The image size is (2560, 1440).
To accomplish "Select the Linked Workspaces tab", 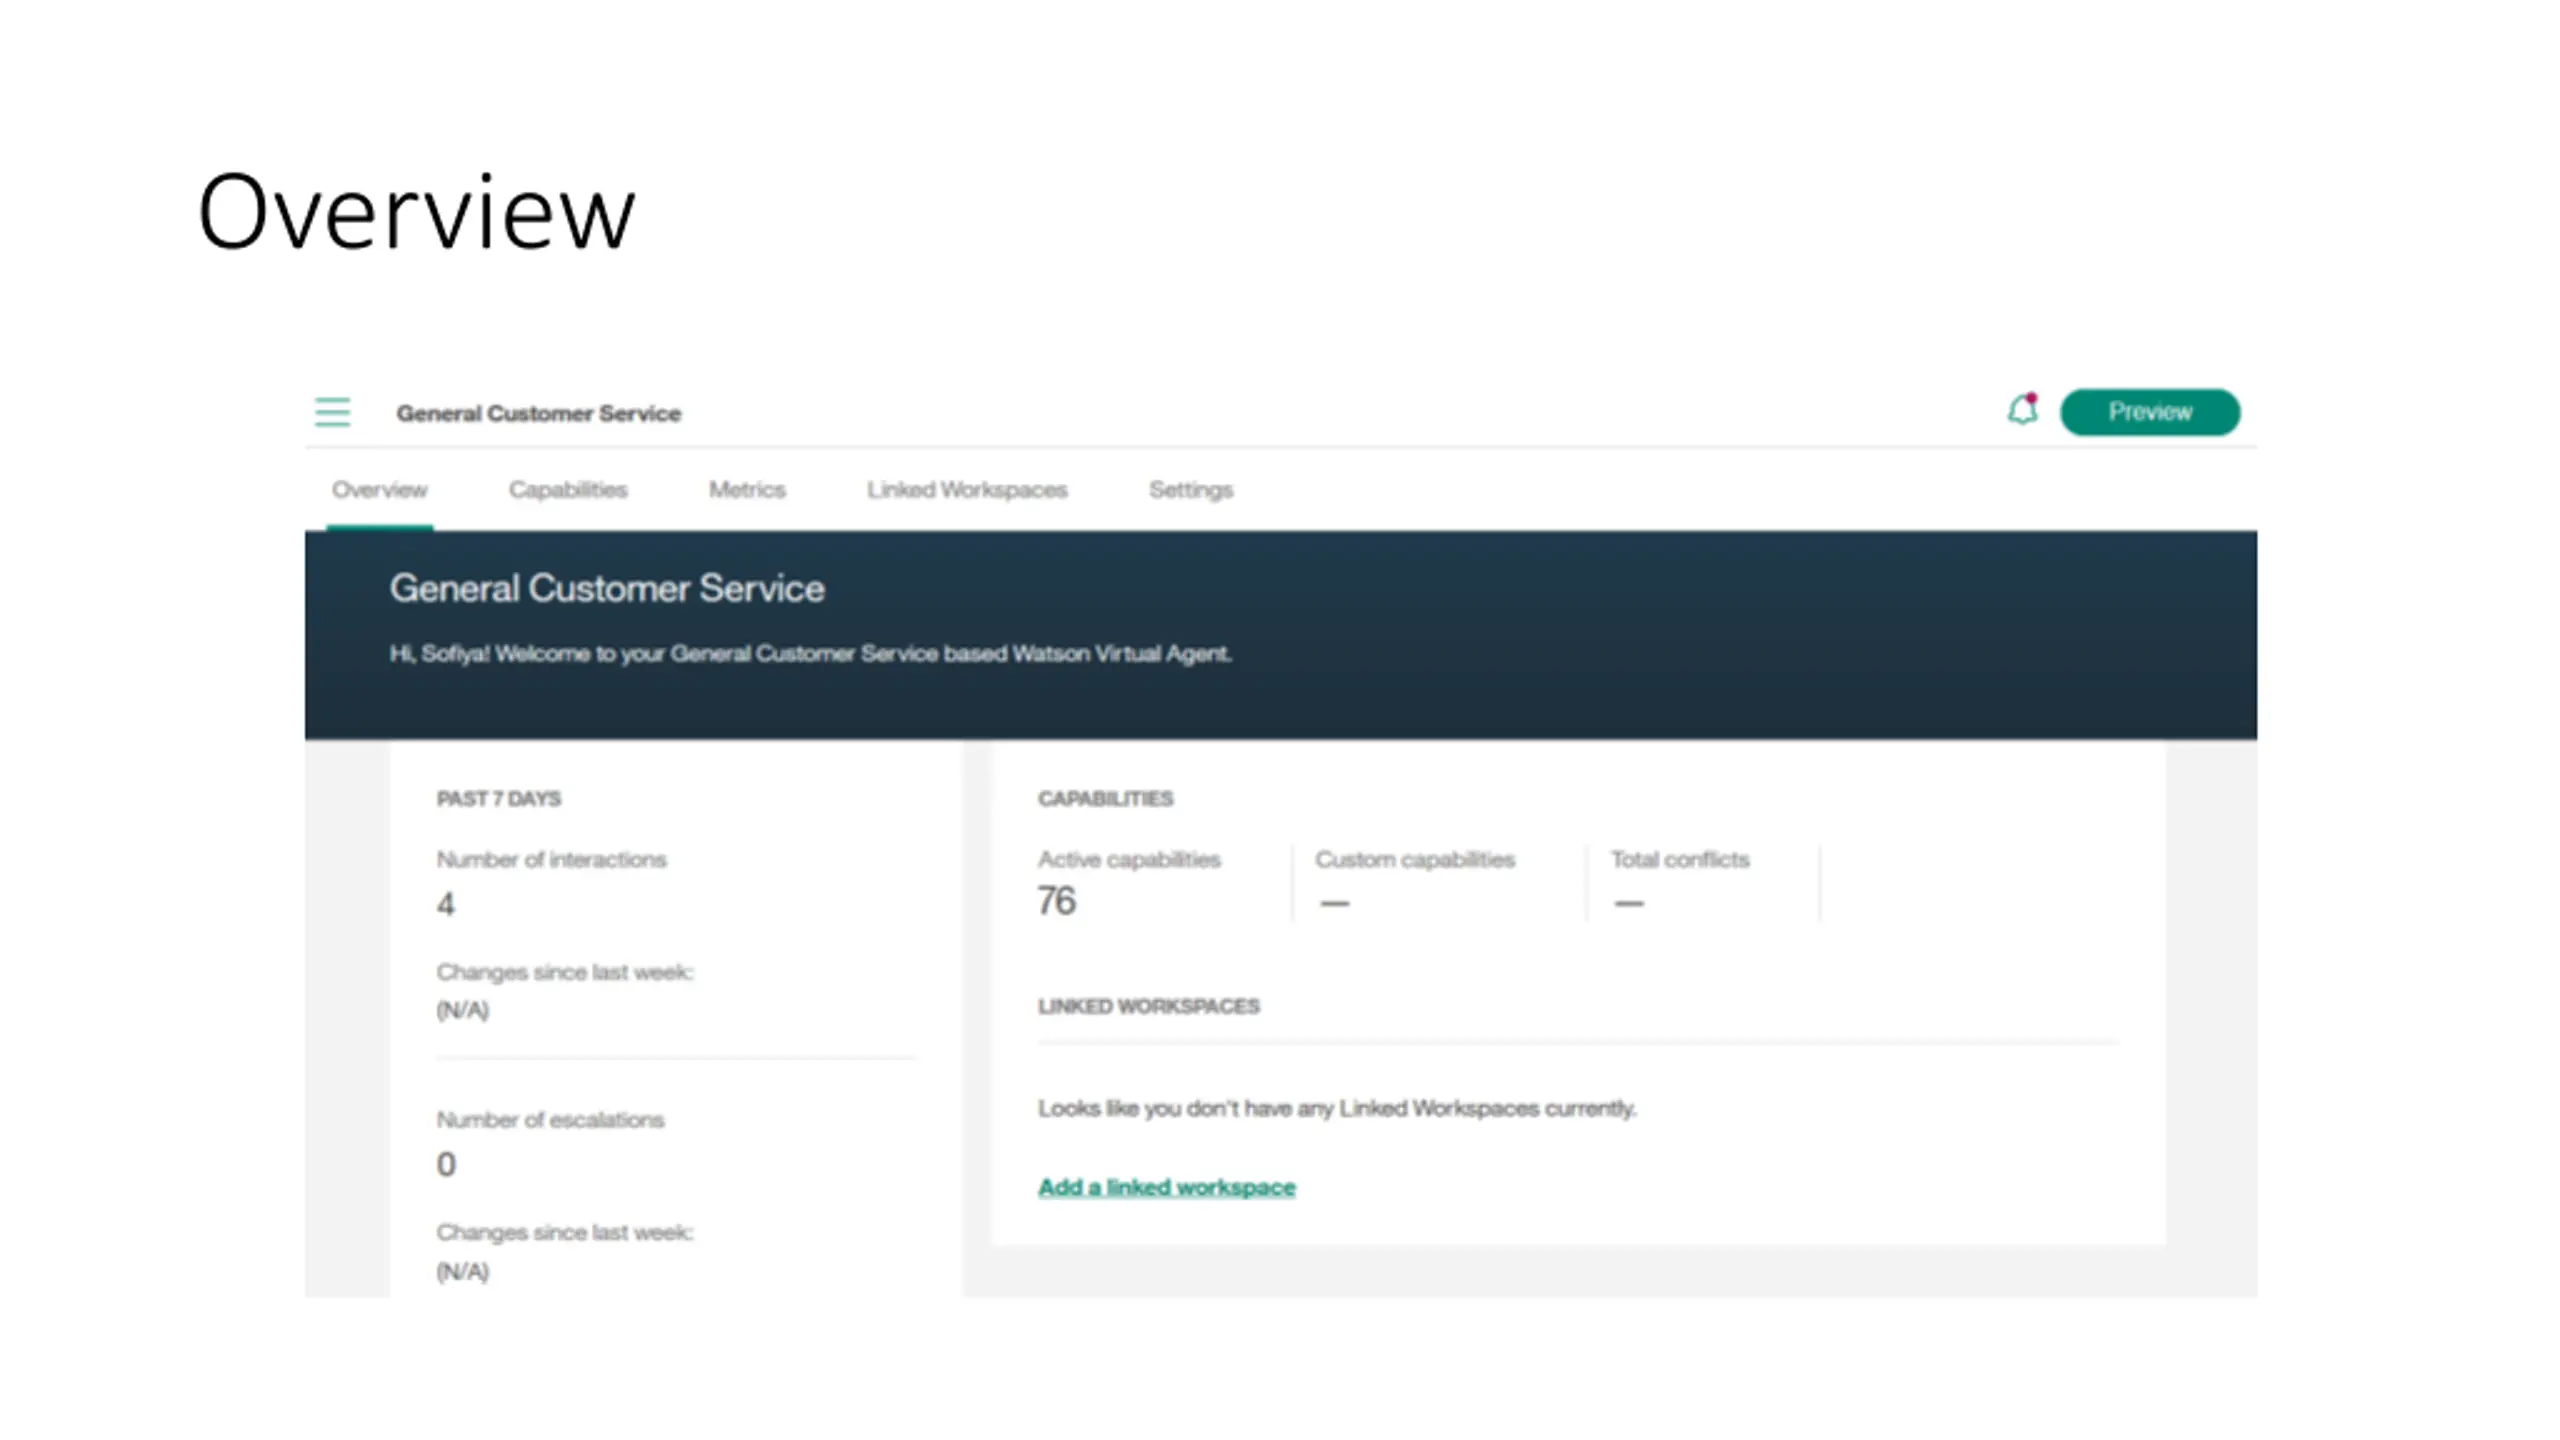I will click(x=967, y=490).
